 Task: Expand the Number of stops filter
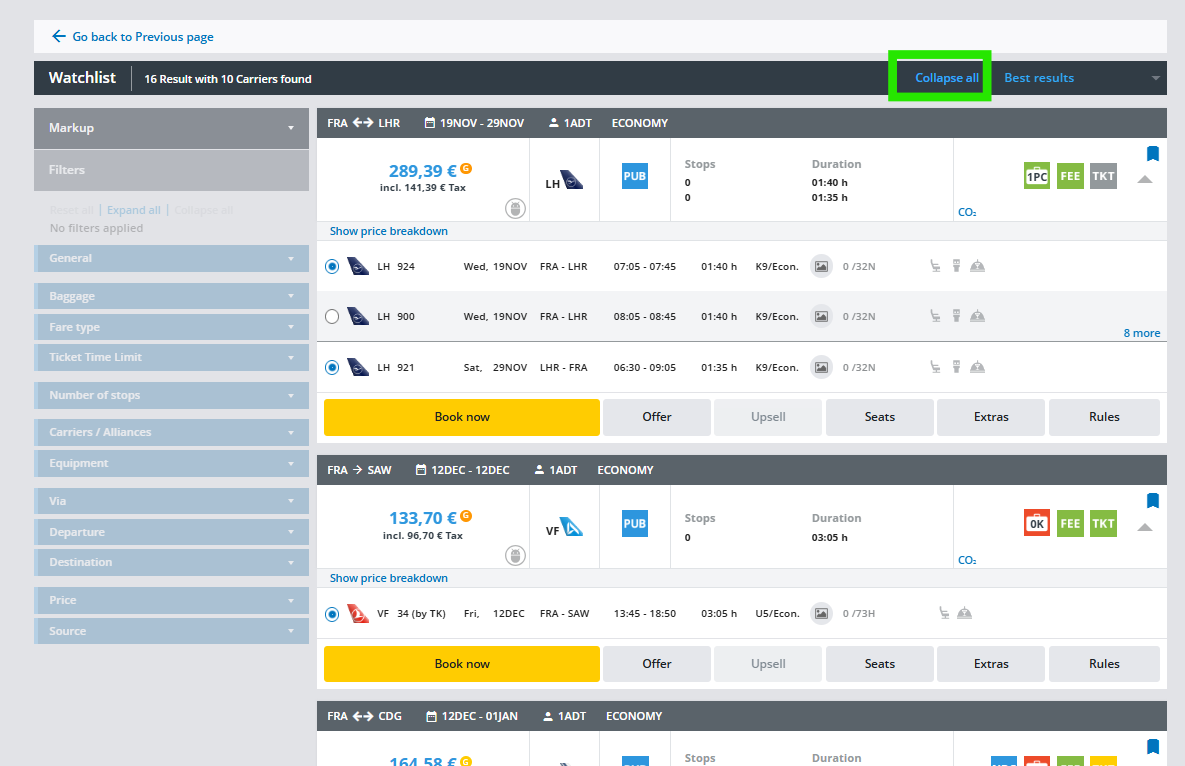[x=171, y=395]
